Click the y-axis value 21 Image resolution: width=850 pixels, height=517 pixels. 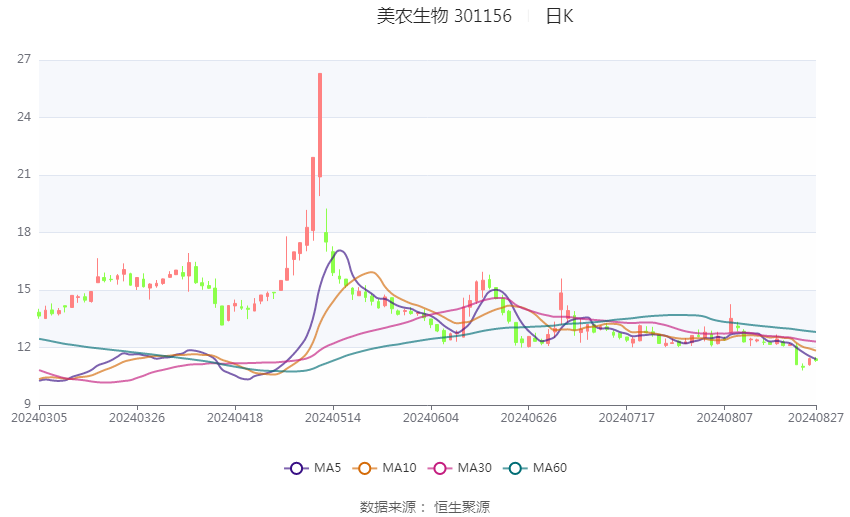pos(24,174)
